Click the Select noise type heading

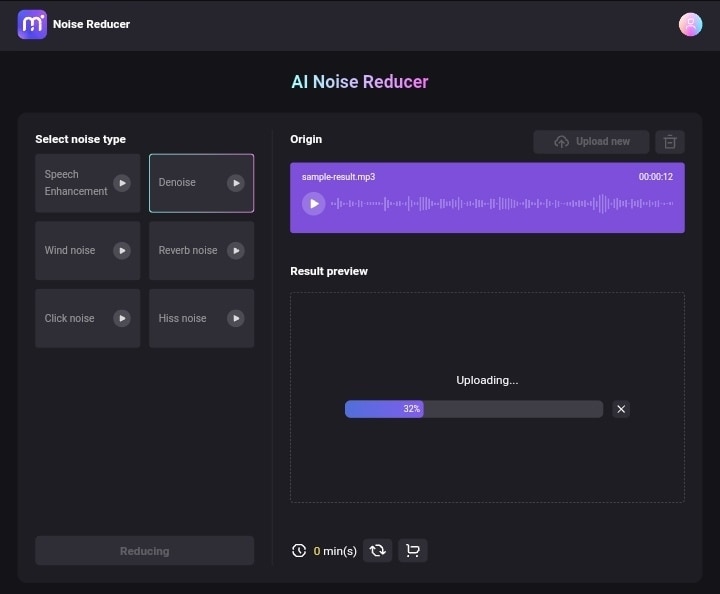(80, 139)
